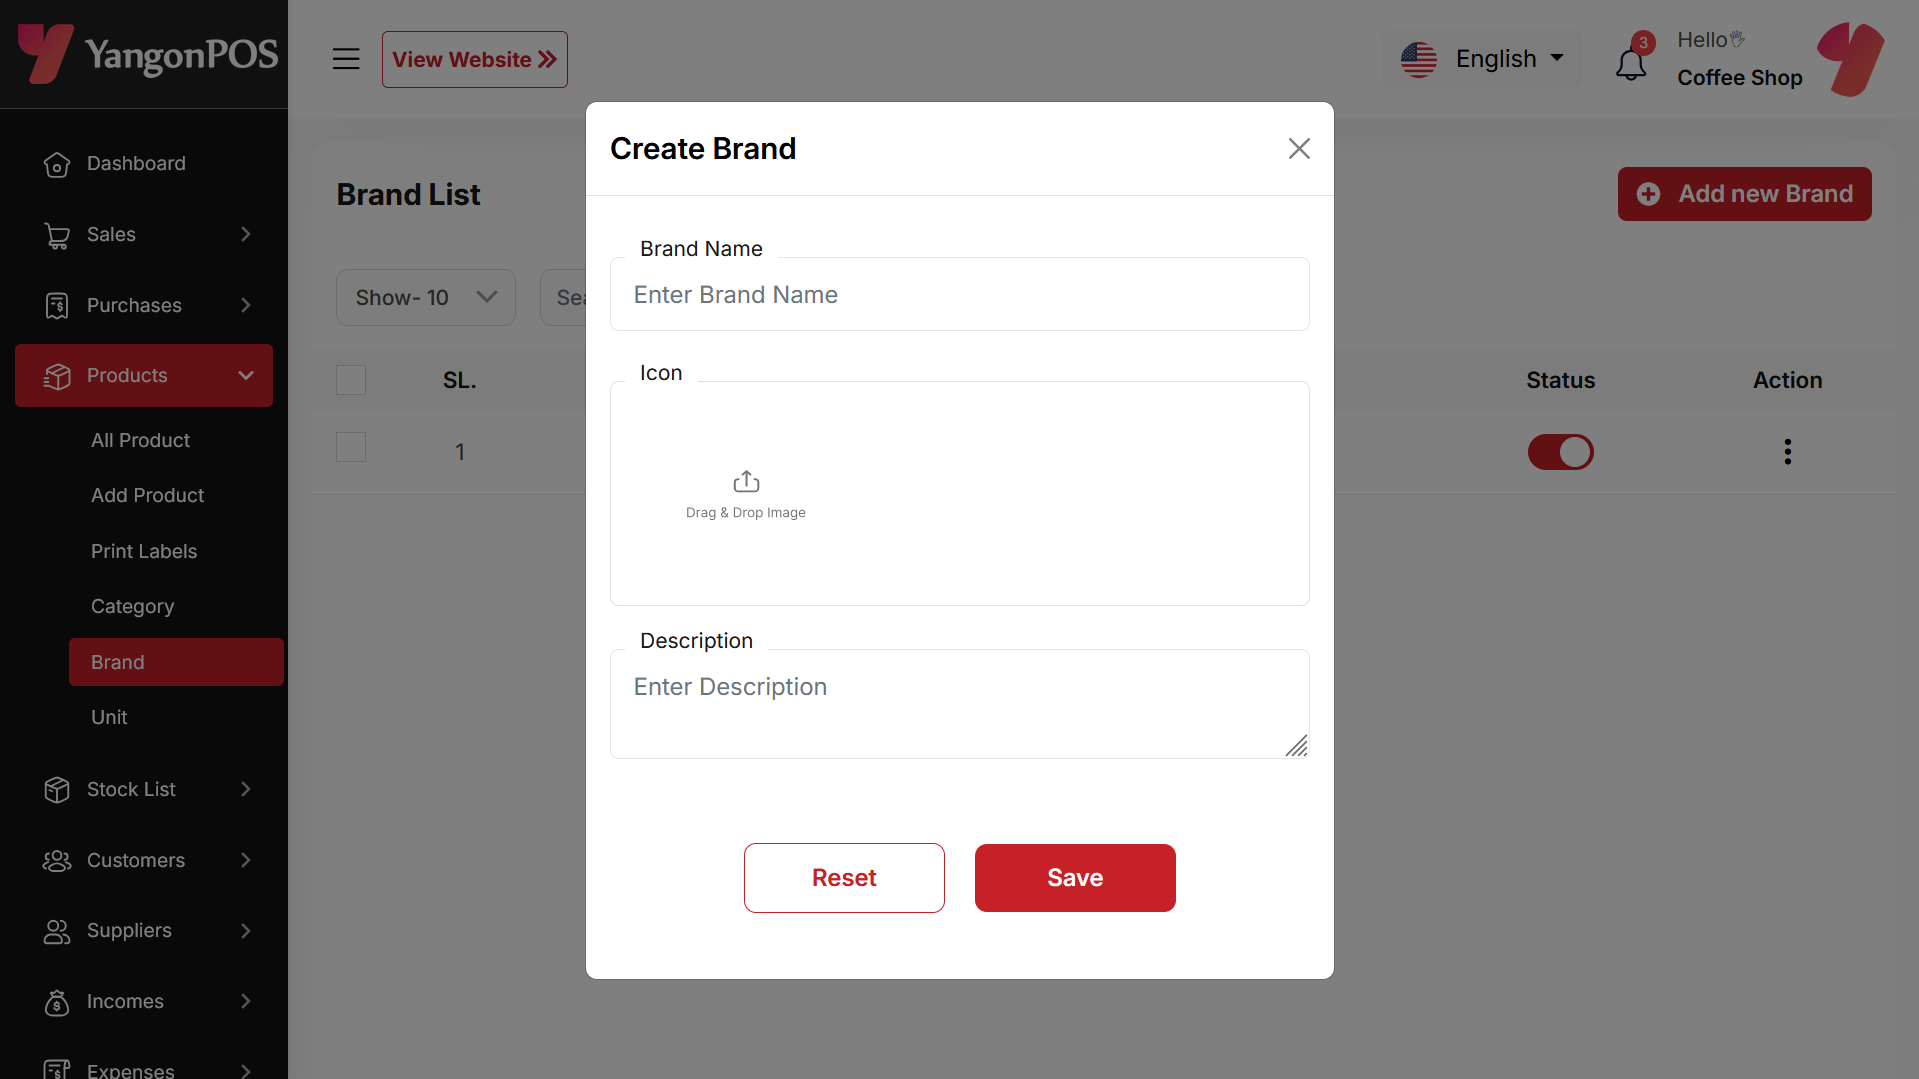Check the checkbox for row 1
The image size is (1919, 1079).
coord(351,447)
